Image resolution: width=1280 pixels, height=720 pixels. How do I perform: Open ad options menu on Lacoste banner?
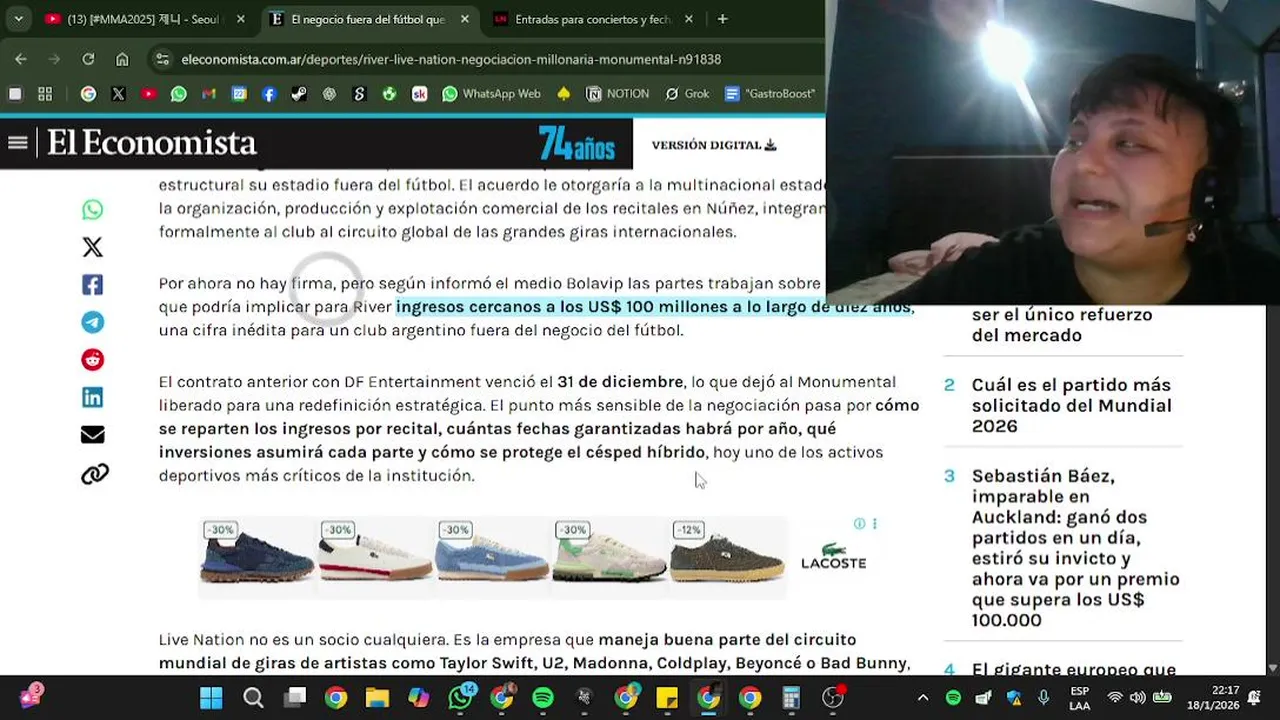pos(875,524)
